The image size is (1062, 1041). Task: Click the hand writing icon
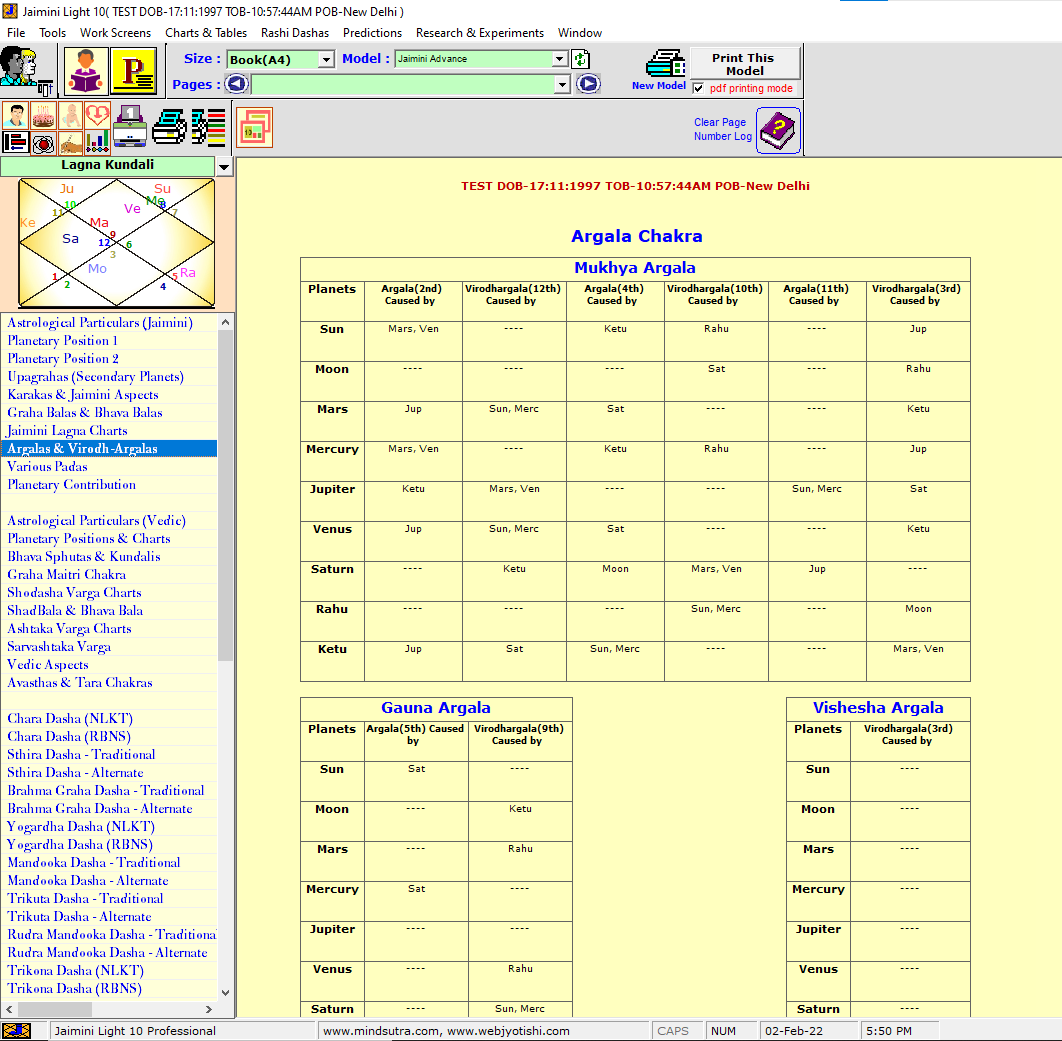pos(71,143)
